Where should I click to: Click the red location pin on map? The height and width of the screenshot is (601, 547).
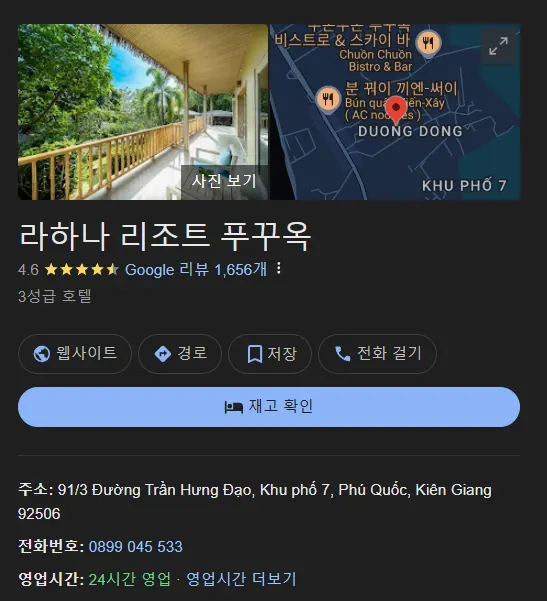pos(396,109)
